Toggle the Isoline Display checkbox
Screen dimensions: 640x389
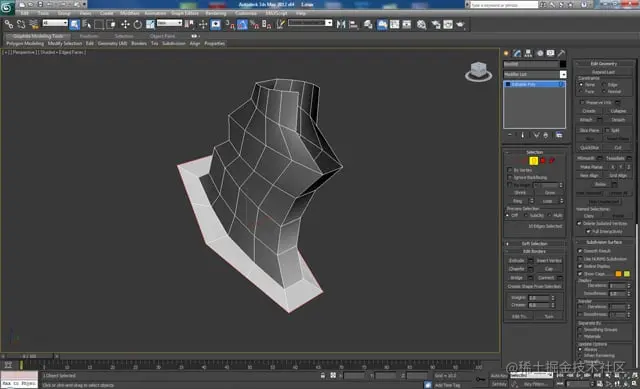point(580,266)
